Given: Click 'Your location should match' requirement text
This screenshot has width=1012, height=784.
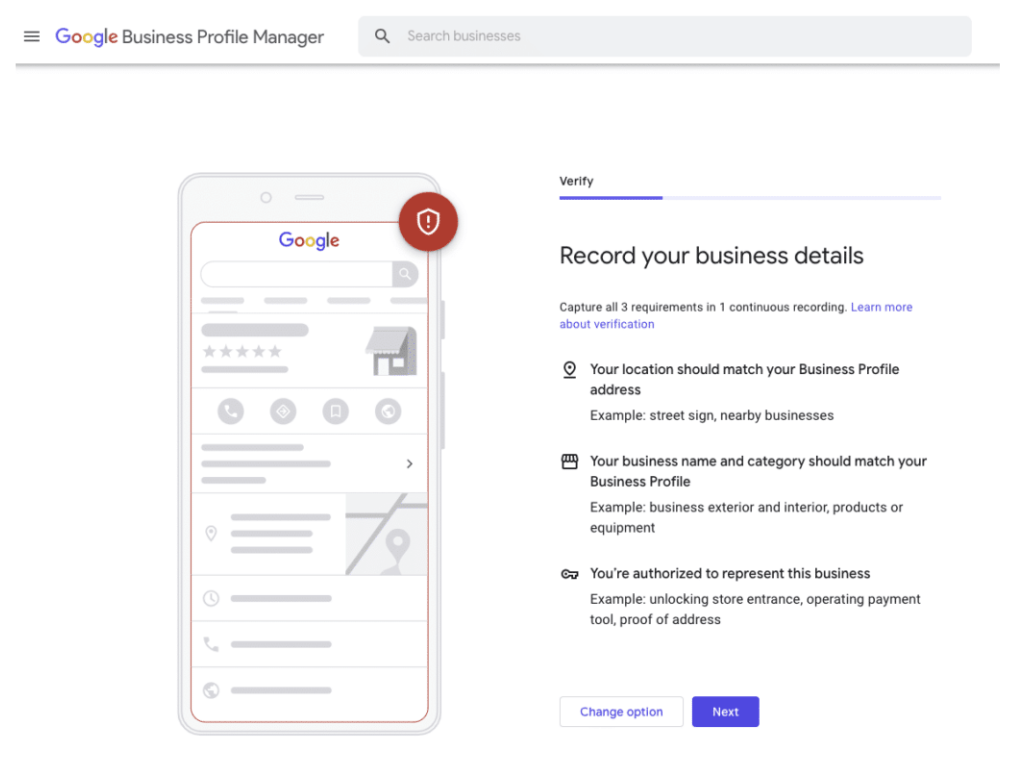Looking at the screenshot, I should point(744,379).
